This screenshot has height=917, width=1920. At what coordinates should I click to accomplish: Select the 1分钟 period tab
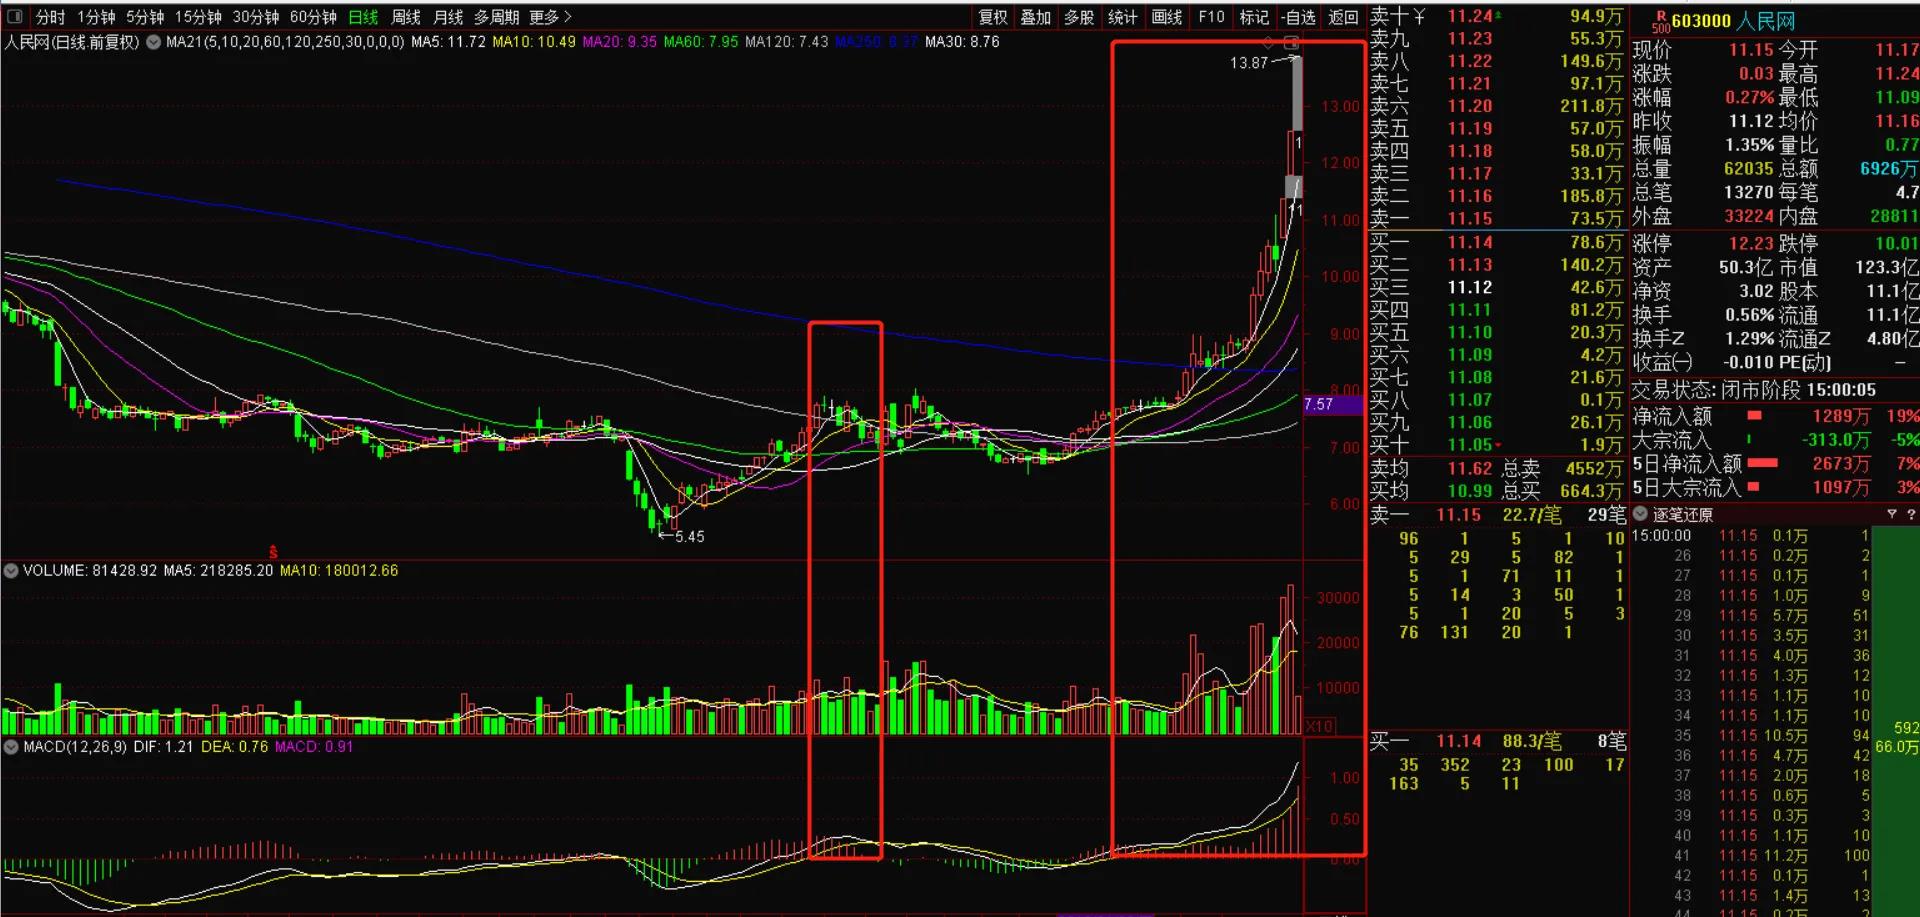[96, 17]
